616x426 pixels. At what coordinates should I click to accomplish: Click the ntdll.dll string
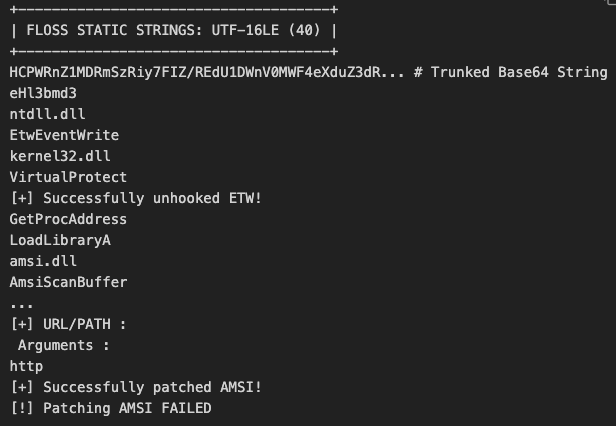tap(47, 114)
